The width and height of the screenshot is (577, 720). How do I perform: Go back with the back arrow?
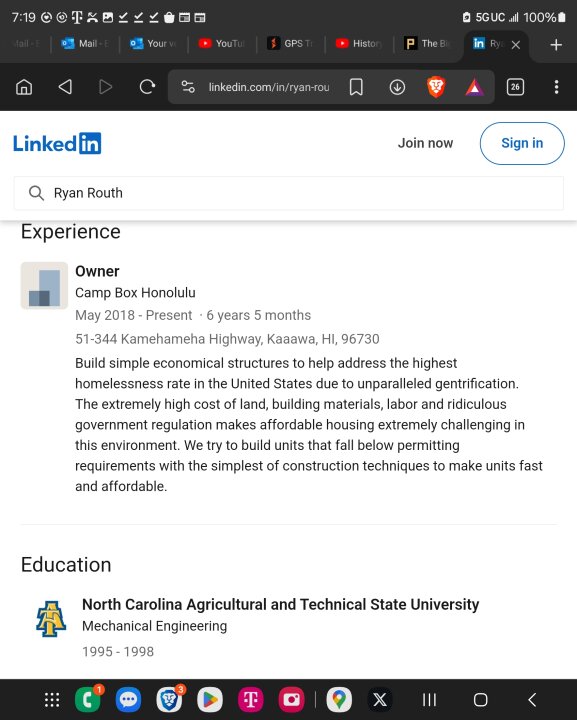[65, 86]
